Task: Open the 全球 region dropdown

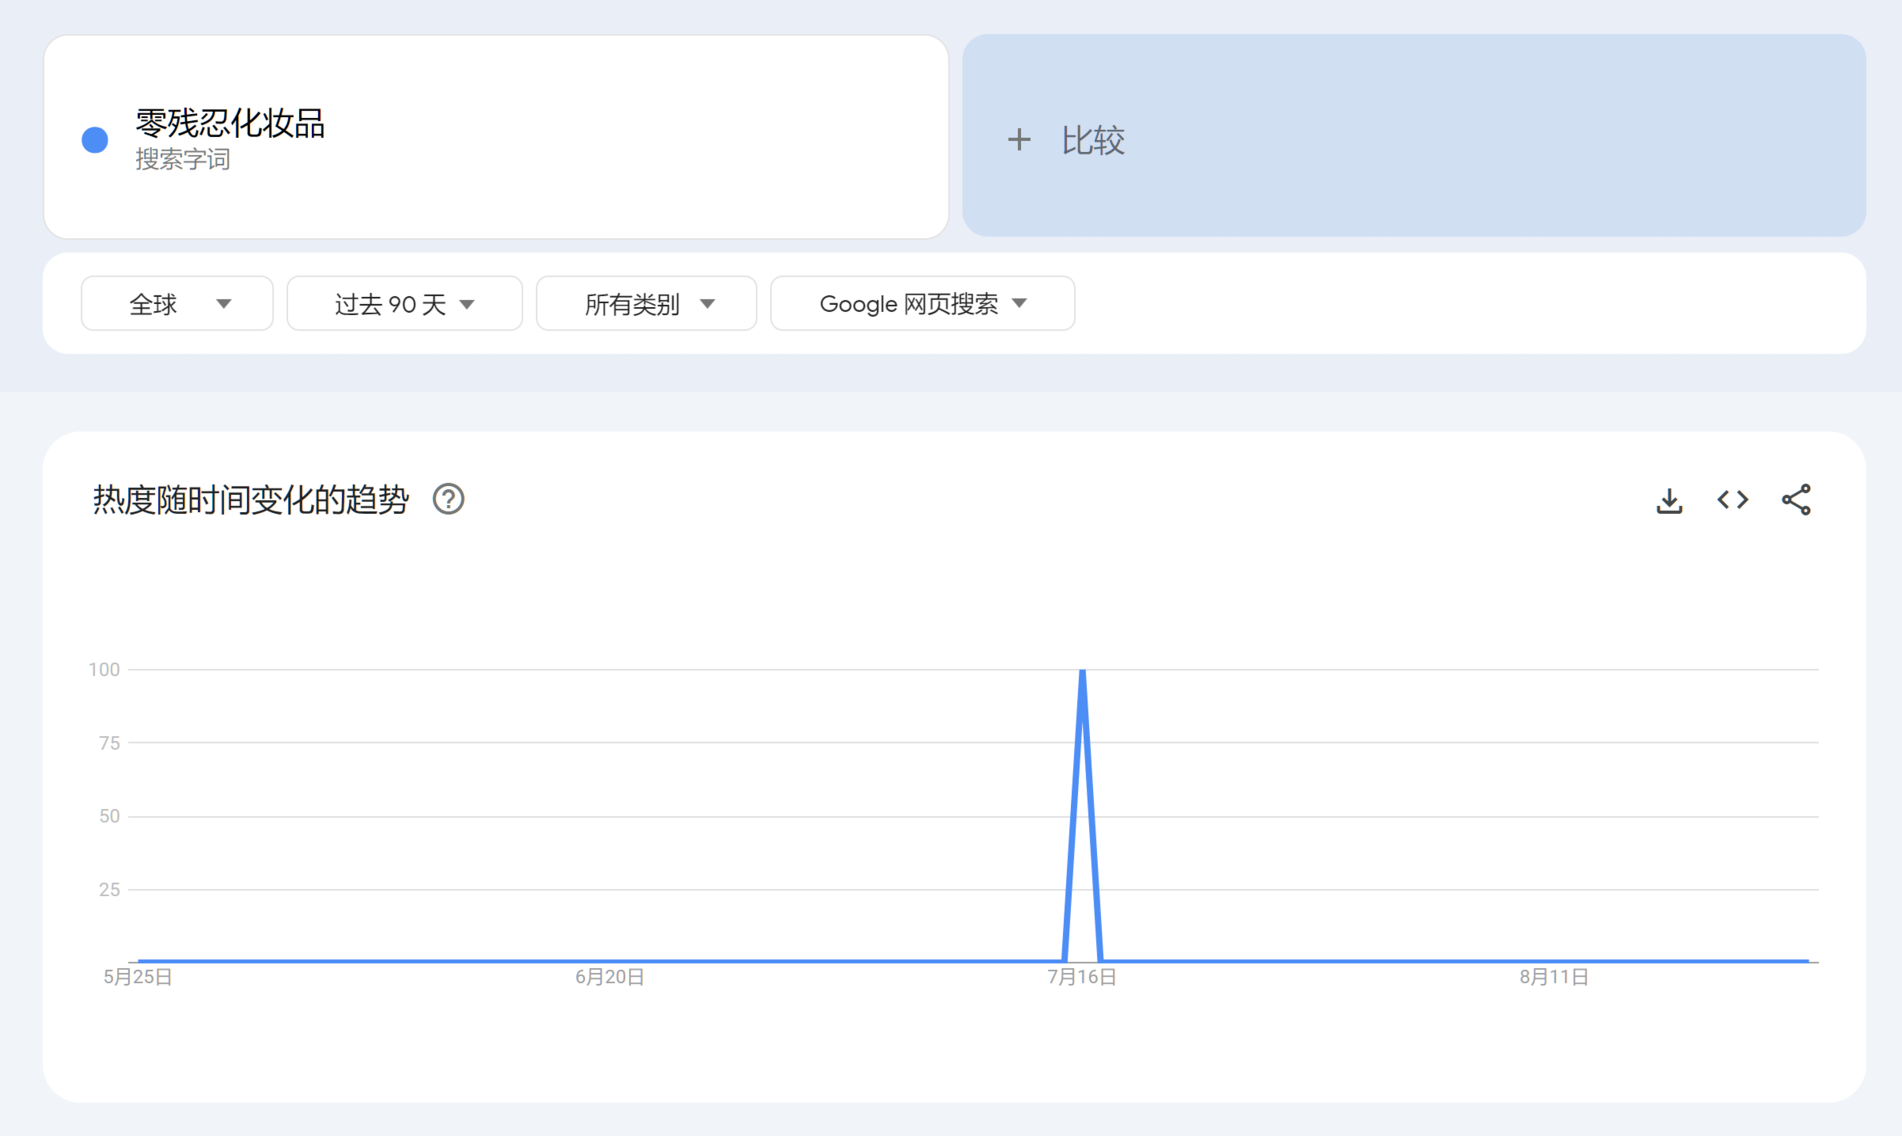Action: click(x=177, y=304)
